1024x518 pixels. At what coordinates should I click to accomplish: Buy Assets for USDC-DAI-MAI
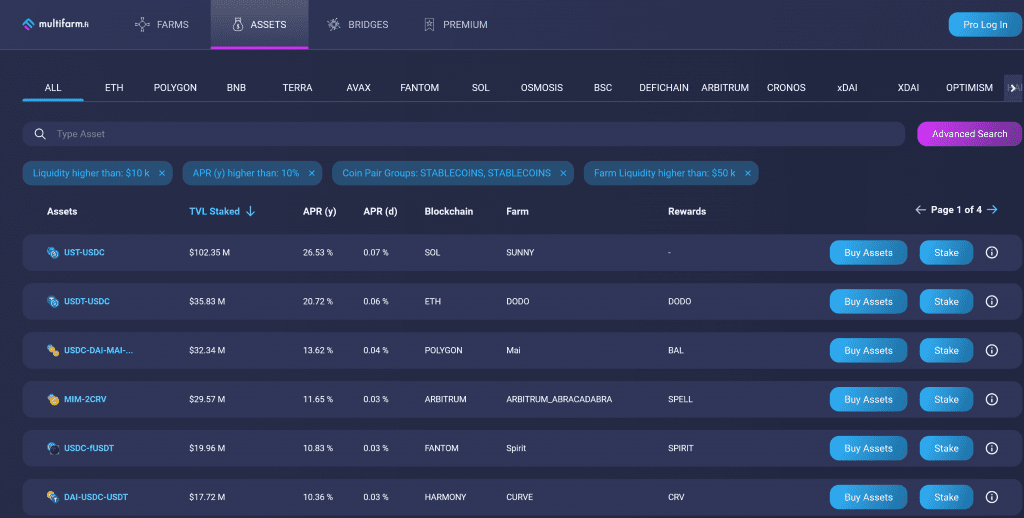point(868,351)
